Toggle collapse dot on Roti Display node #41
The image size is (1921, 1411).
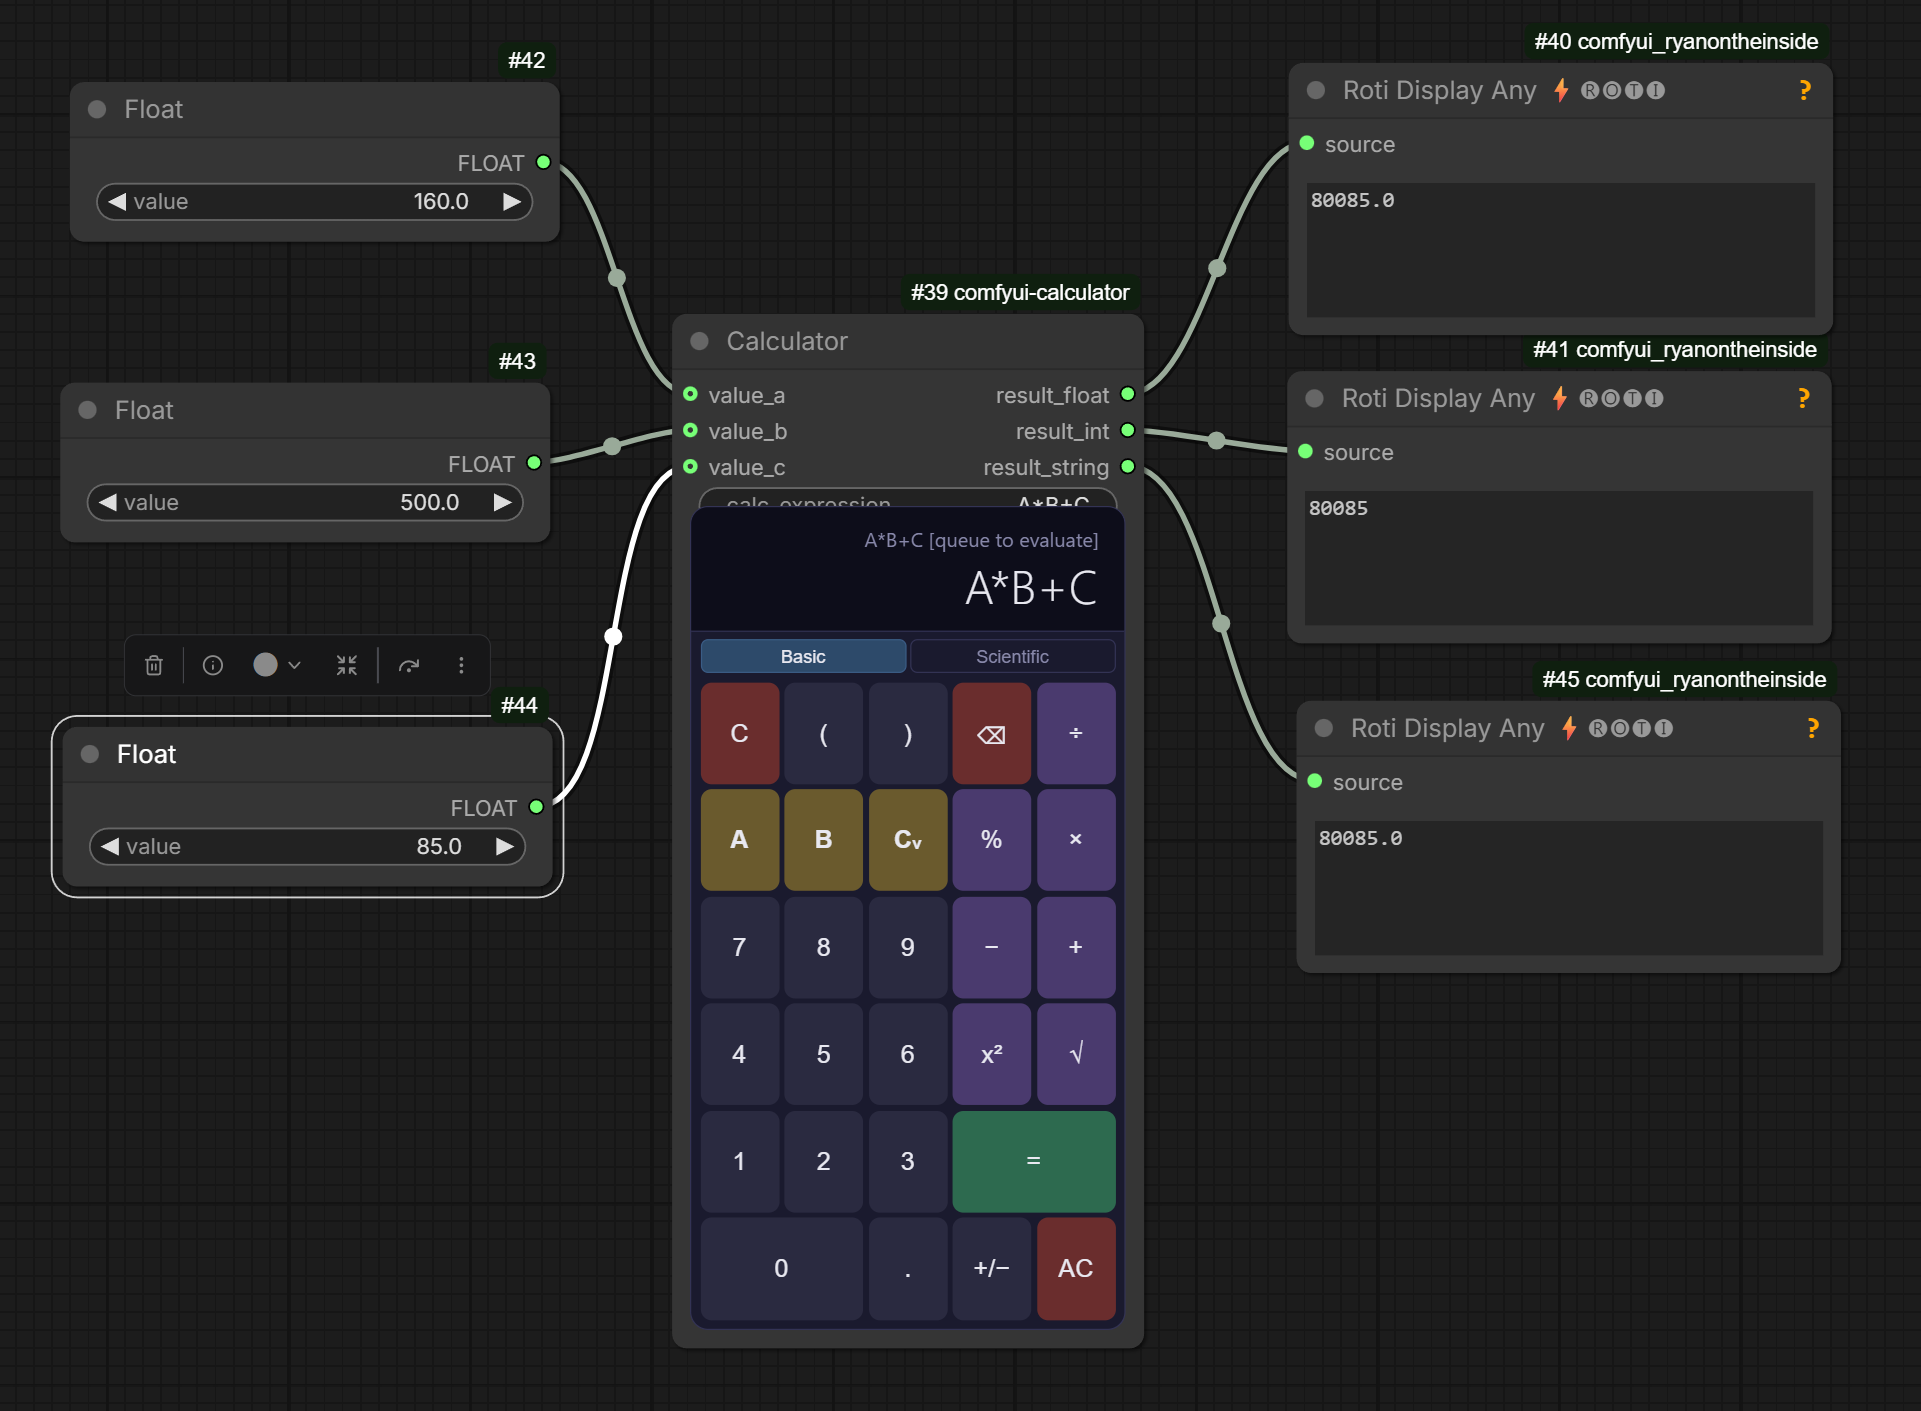[1315, 399]
